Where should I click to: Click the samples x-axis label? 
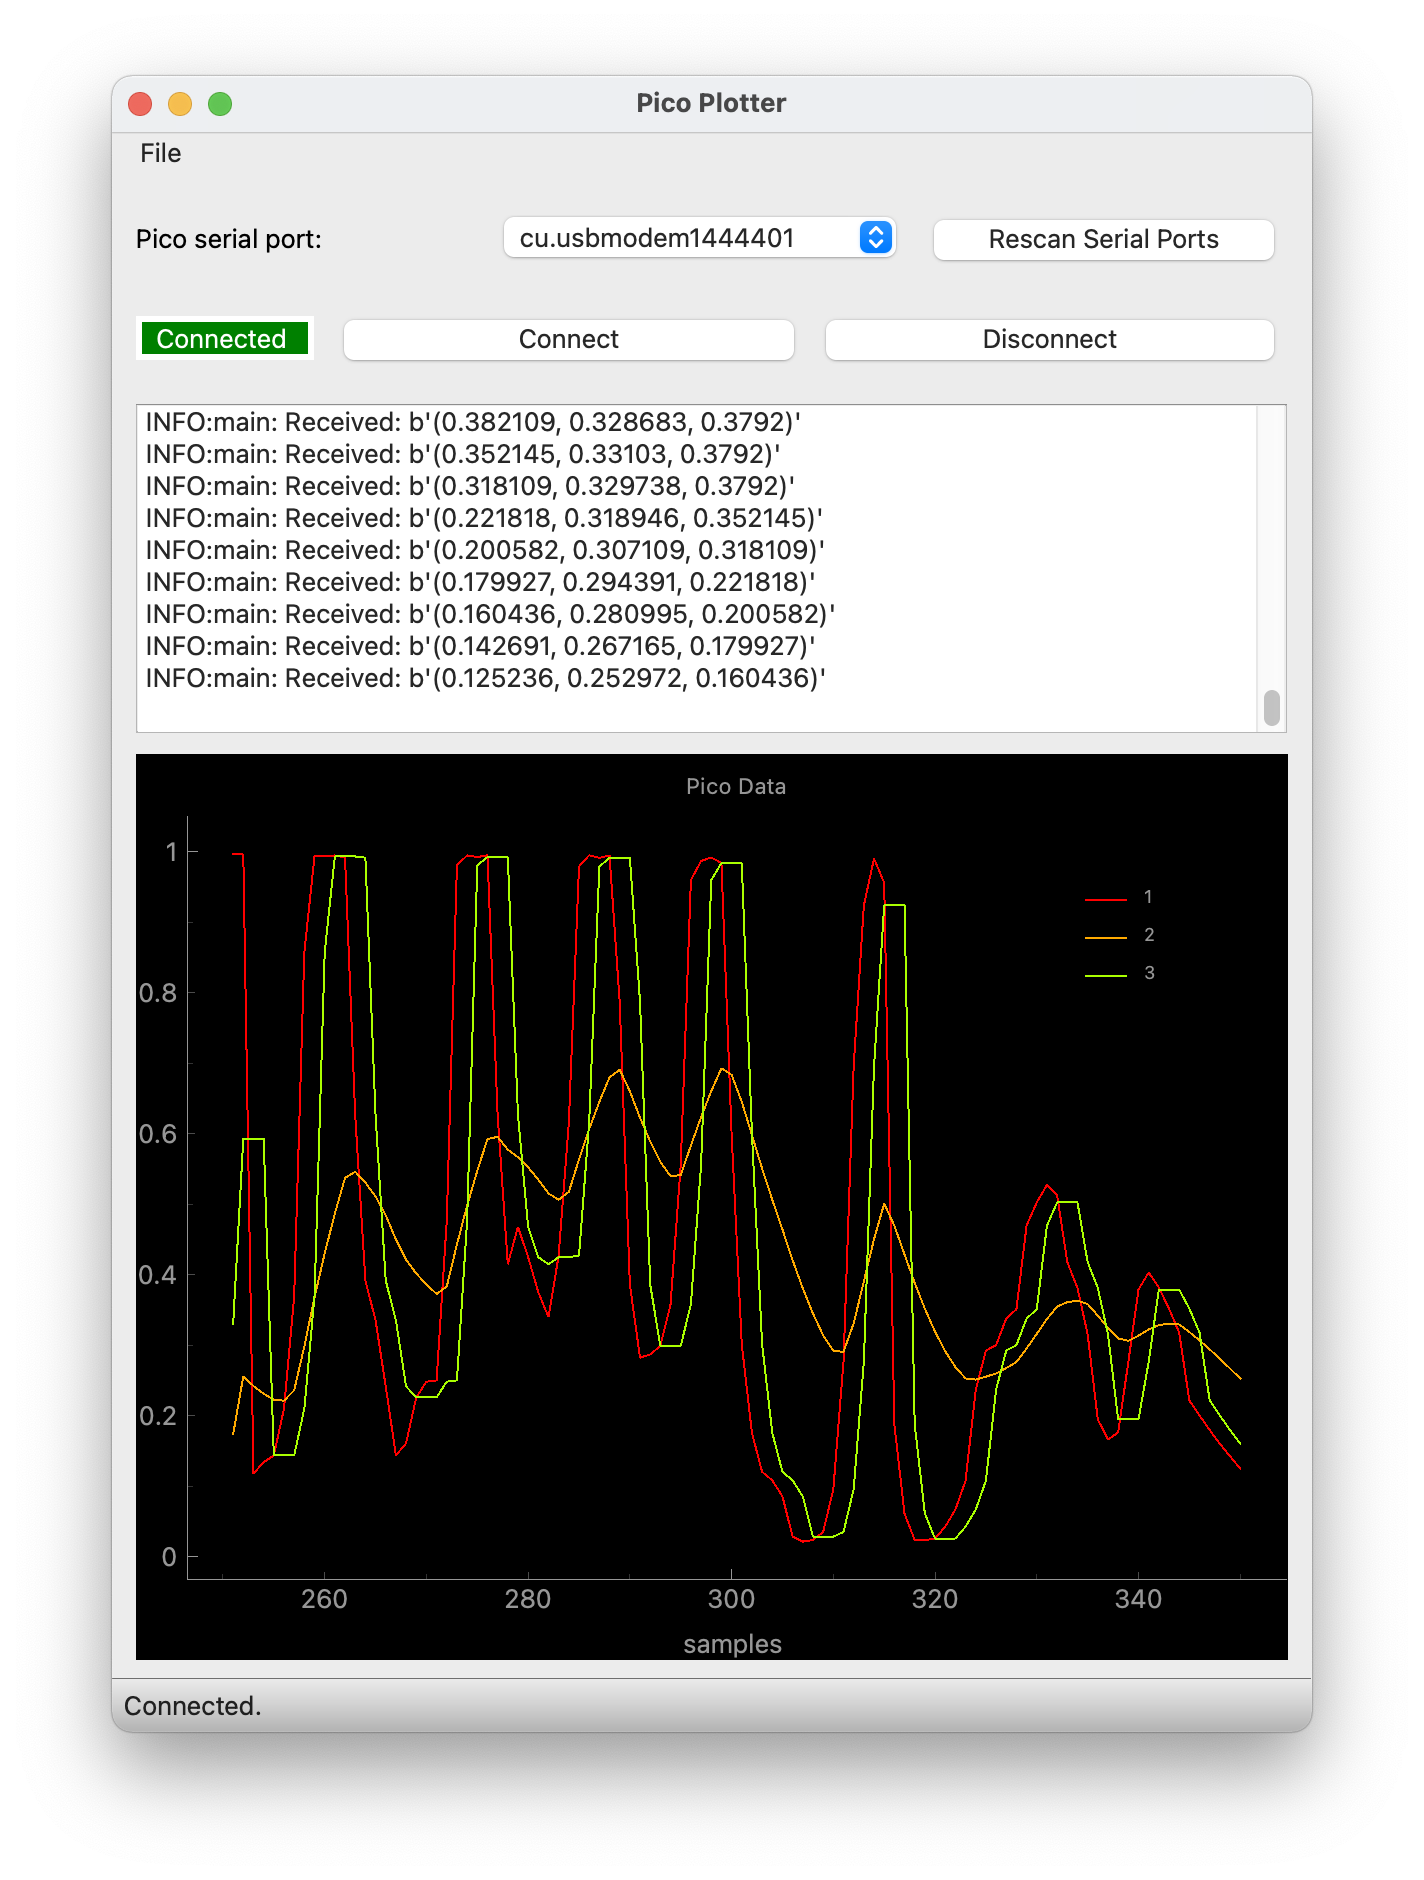[x=732, y=1644]
